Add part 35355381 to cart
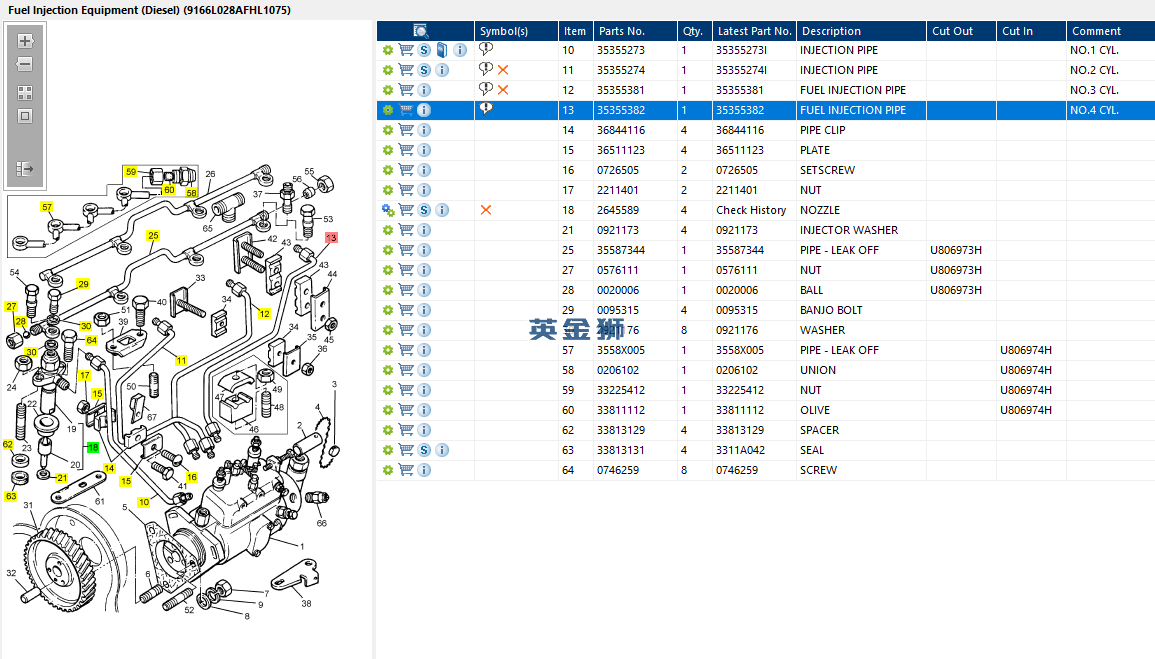Screen dimensions: 1155x659 (406, 90)
